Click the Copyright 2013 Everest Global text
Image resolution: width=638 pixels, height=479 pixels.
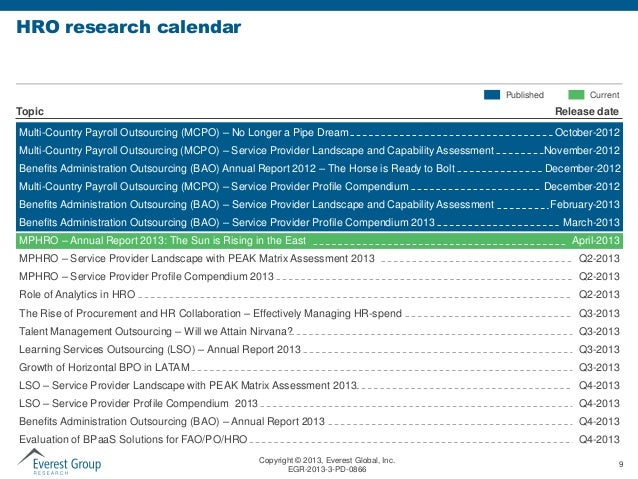pyautogui.click(x=327, y=460)
